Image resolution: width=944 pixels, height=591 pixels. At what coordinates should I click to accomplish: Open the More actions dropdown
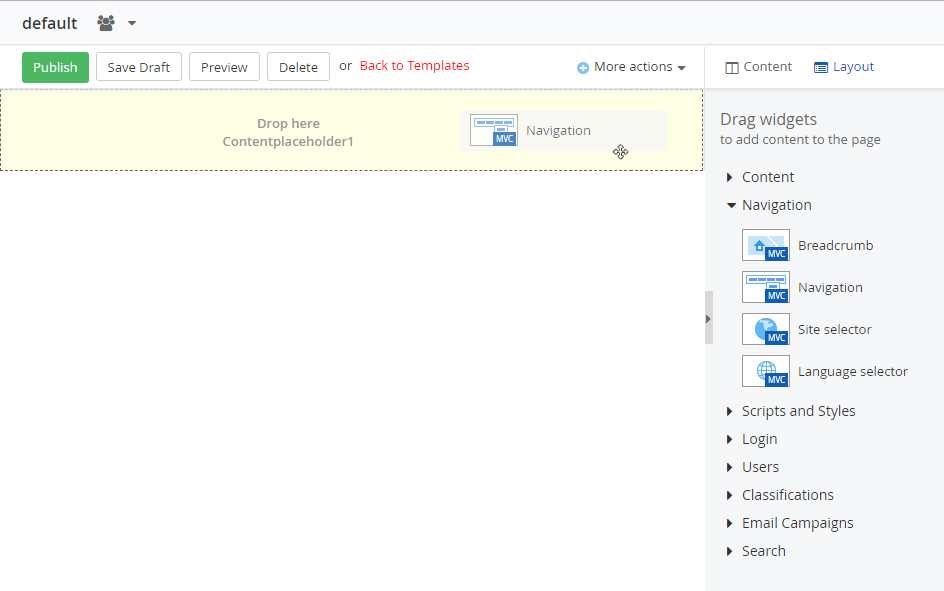(x=631, y=66)
